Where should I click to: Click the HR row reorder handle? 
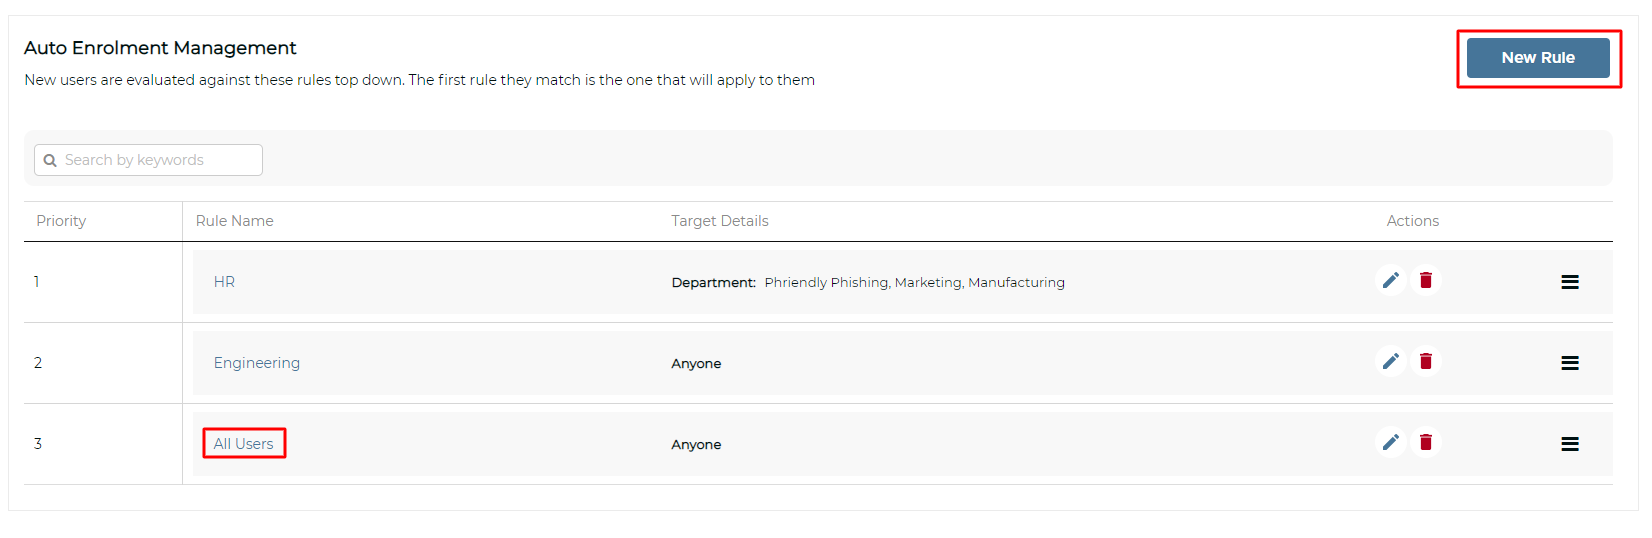click(x=1570, y=282)
